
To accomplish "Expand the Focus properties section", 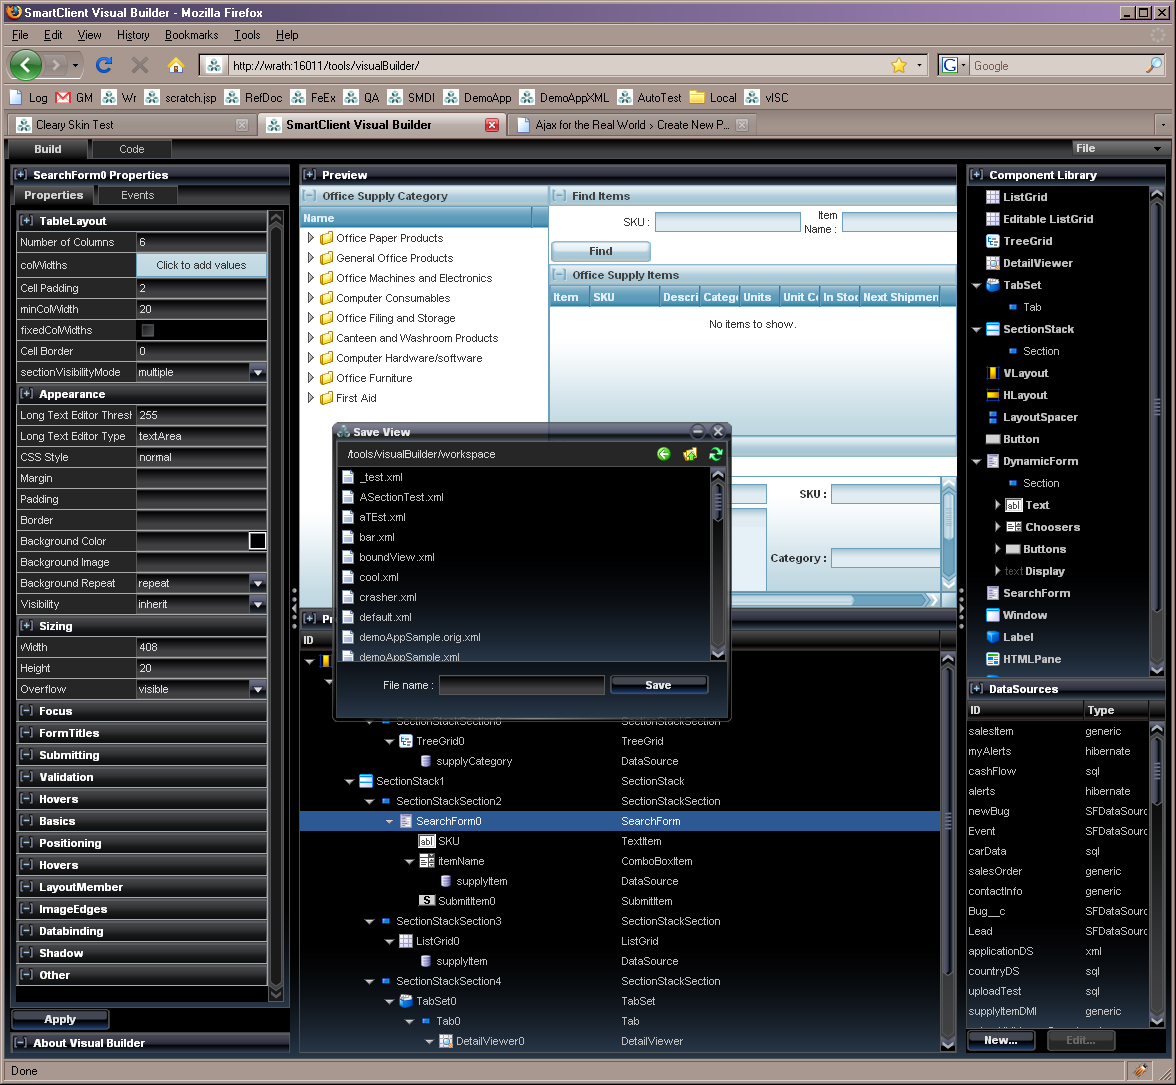I will [27, 711].
